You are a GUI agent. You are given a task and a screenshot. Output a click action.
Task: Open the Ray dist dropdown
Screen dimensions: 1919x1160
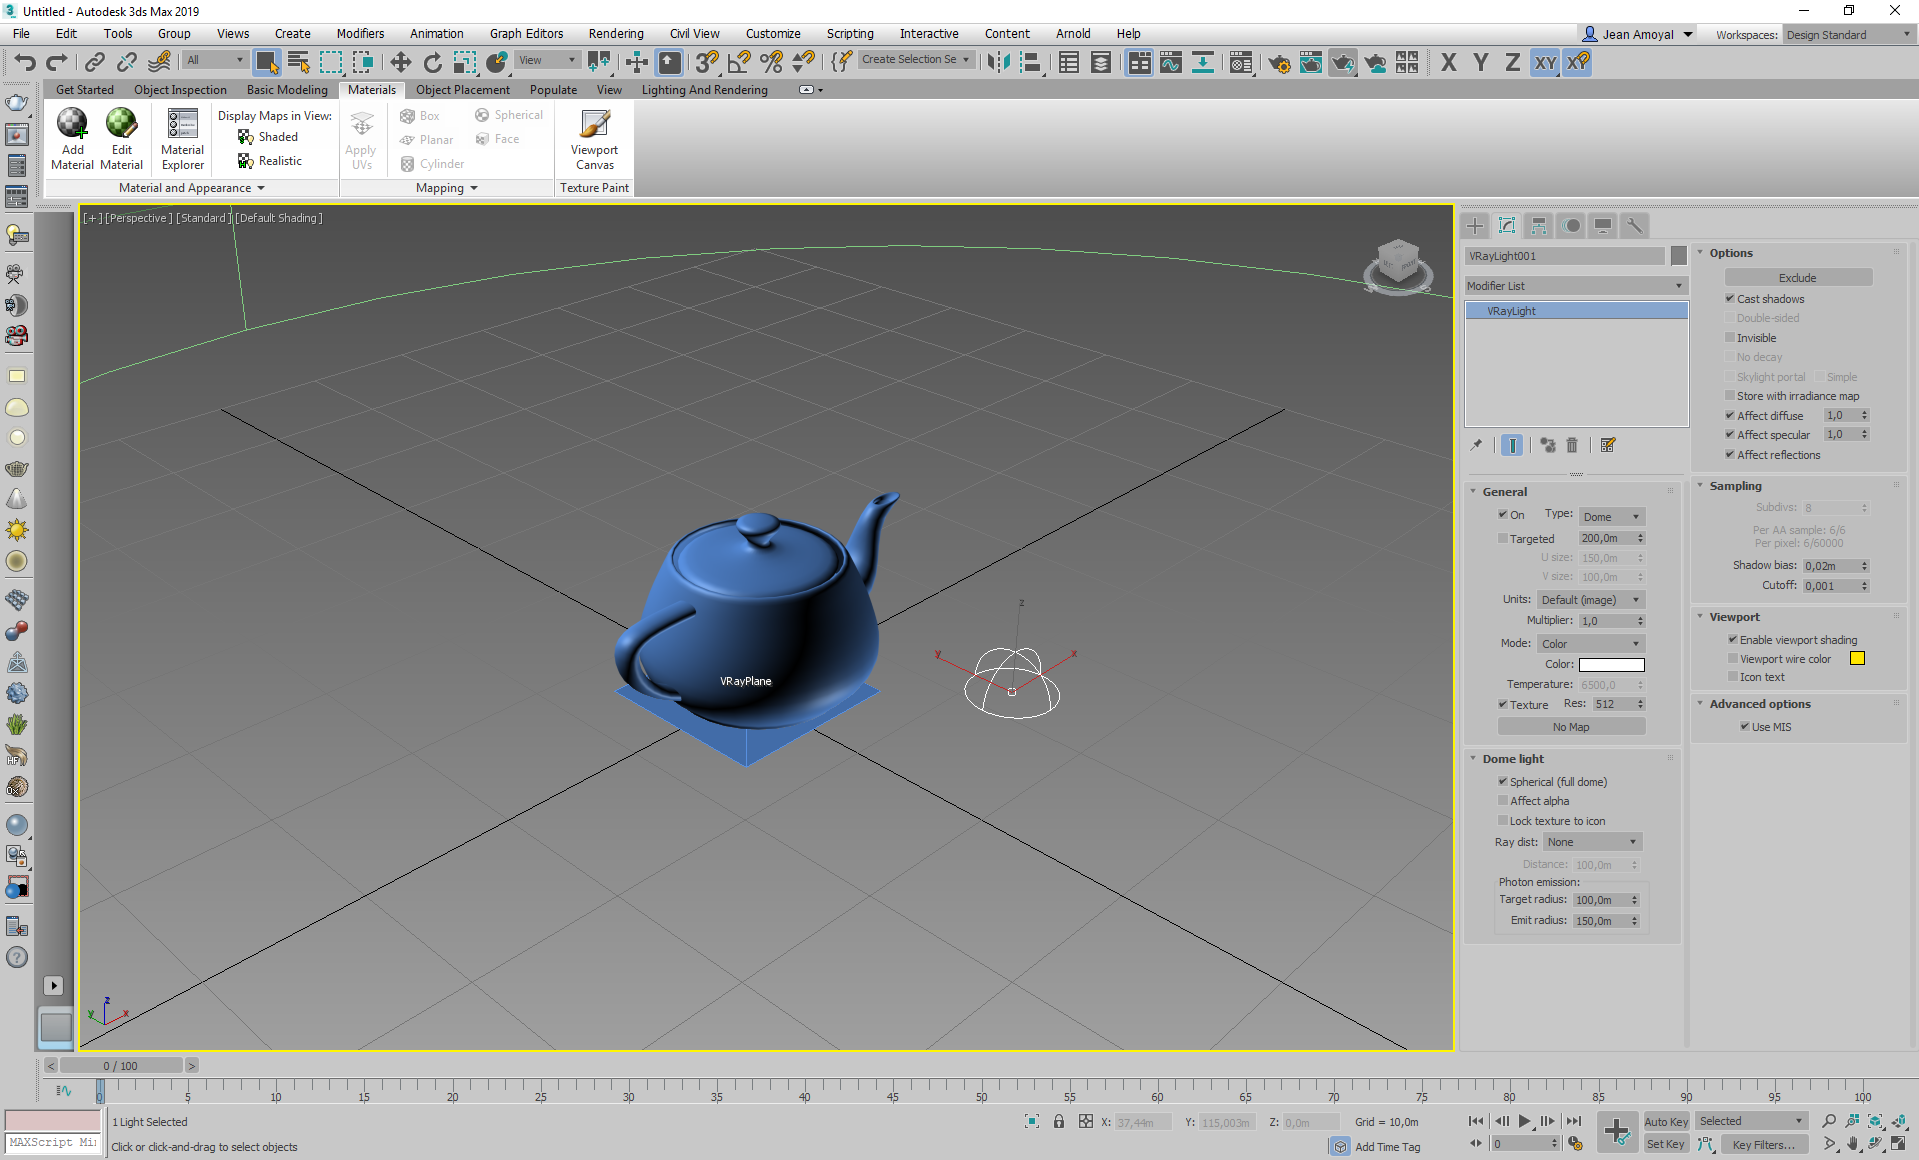tap(1593, 842)
